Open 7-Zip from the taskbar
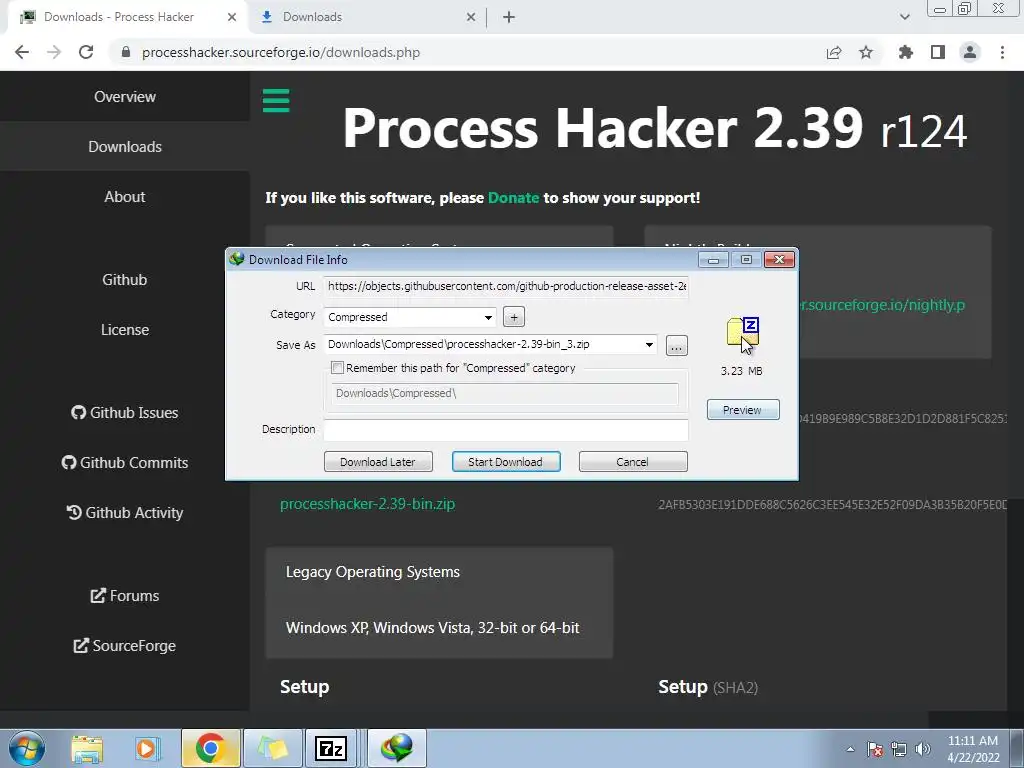The height and width of the screenshot is (768, 1024). coord(331,748)
